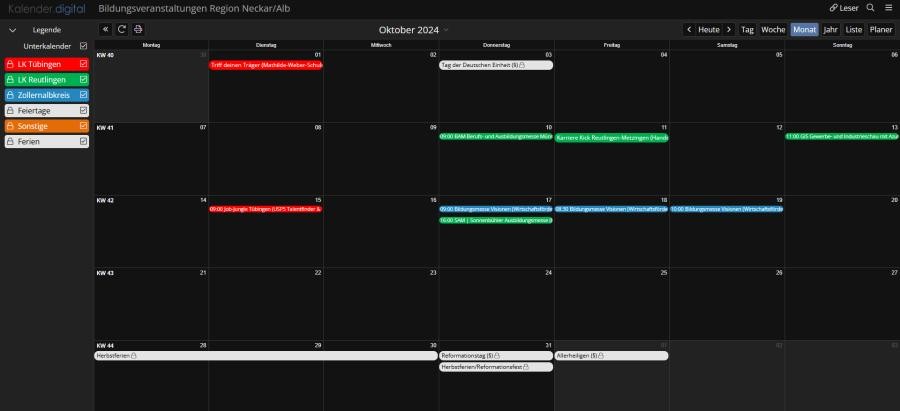This screenshot has width=900, height=411.
Task: Open the search magnifier icon
Action: (870, 8)
